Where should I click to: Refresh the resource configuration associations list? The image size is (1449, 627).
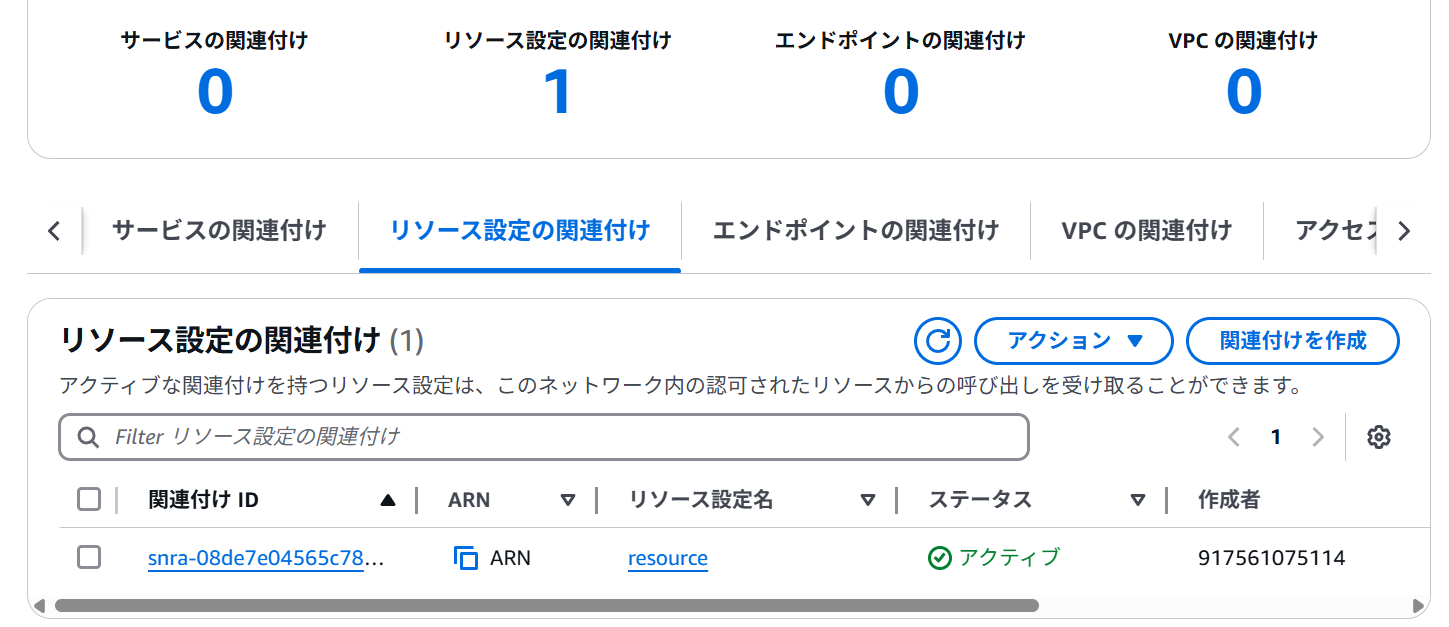click(937, 341)
